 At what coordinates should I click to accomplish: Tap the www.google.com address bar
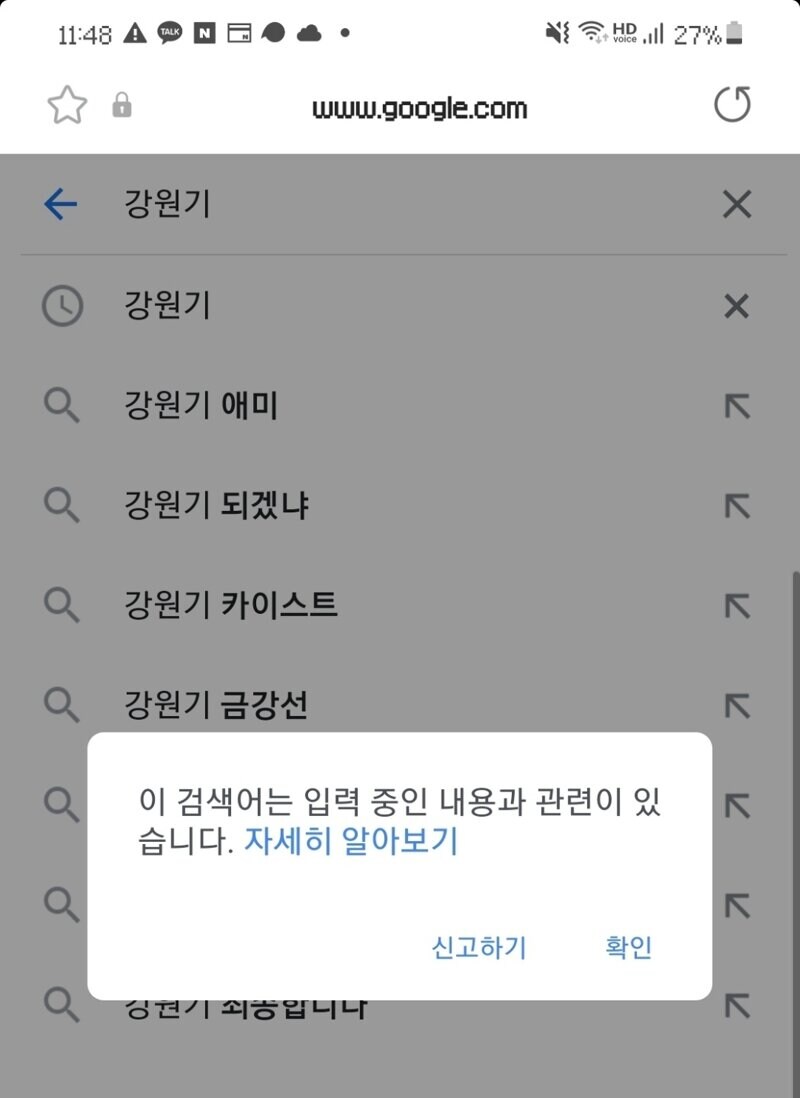[419, 108]
